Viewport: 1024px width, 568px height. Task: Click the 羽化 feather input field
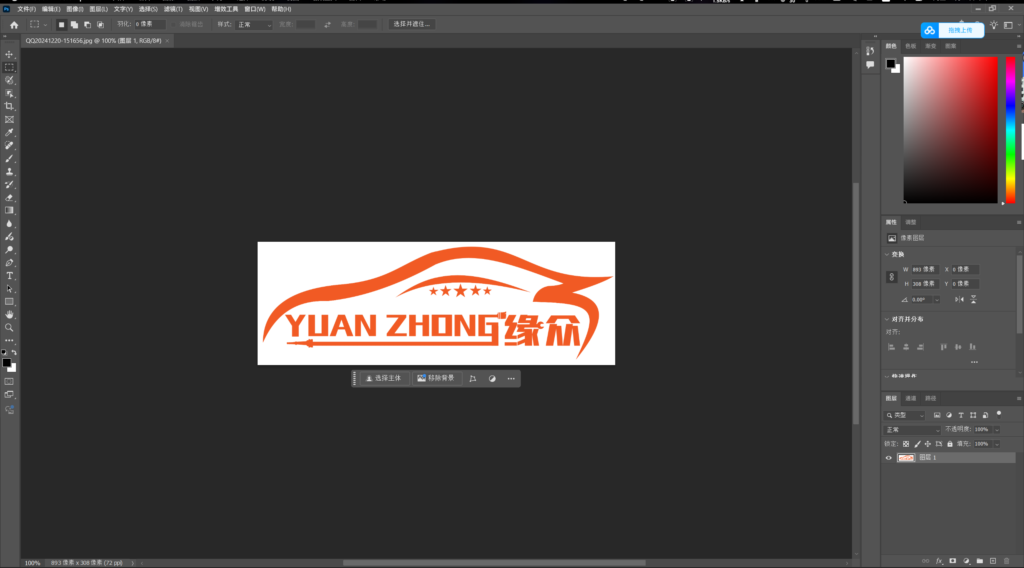tap(149, 24)
